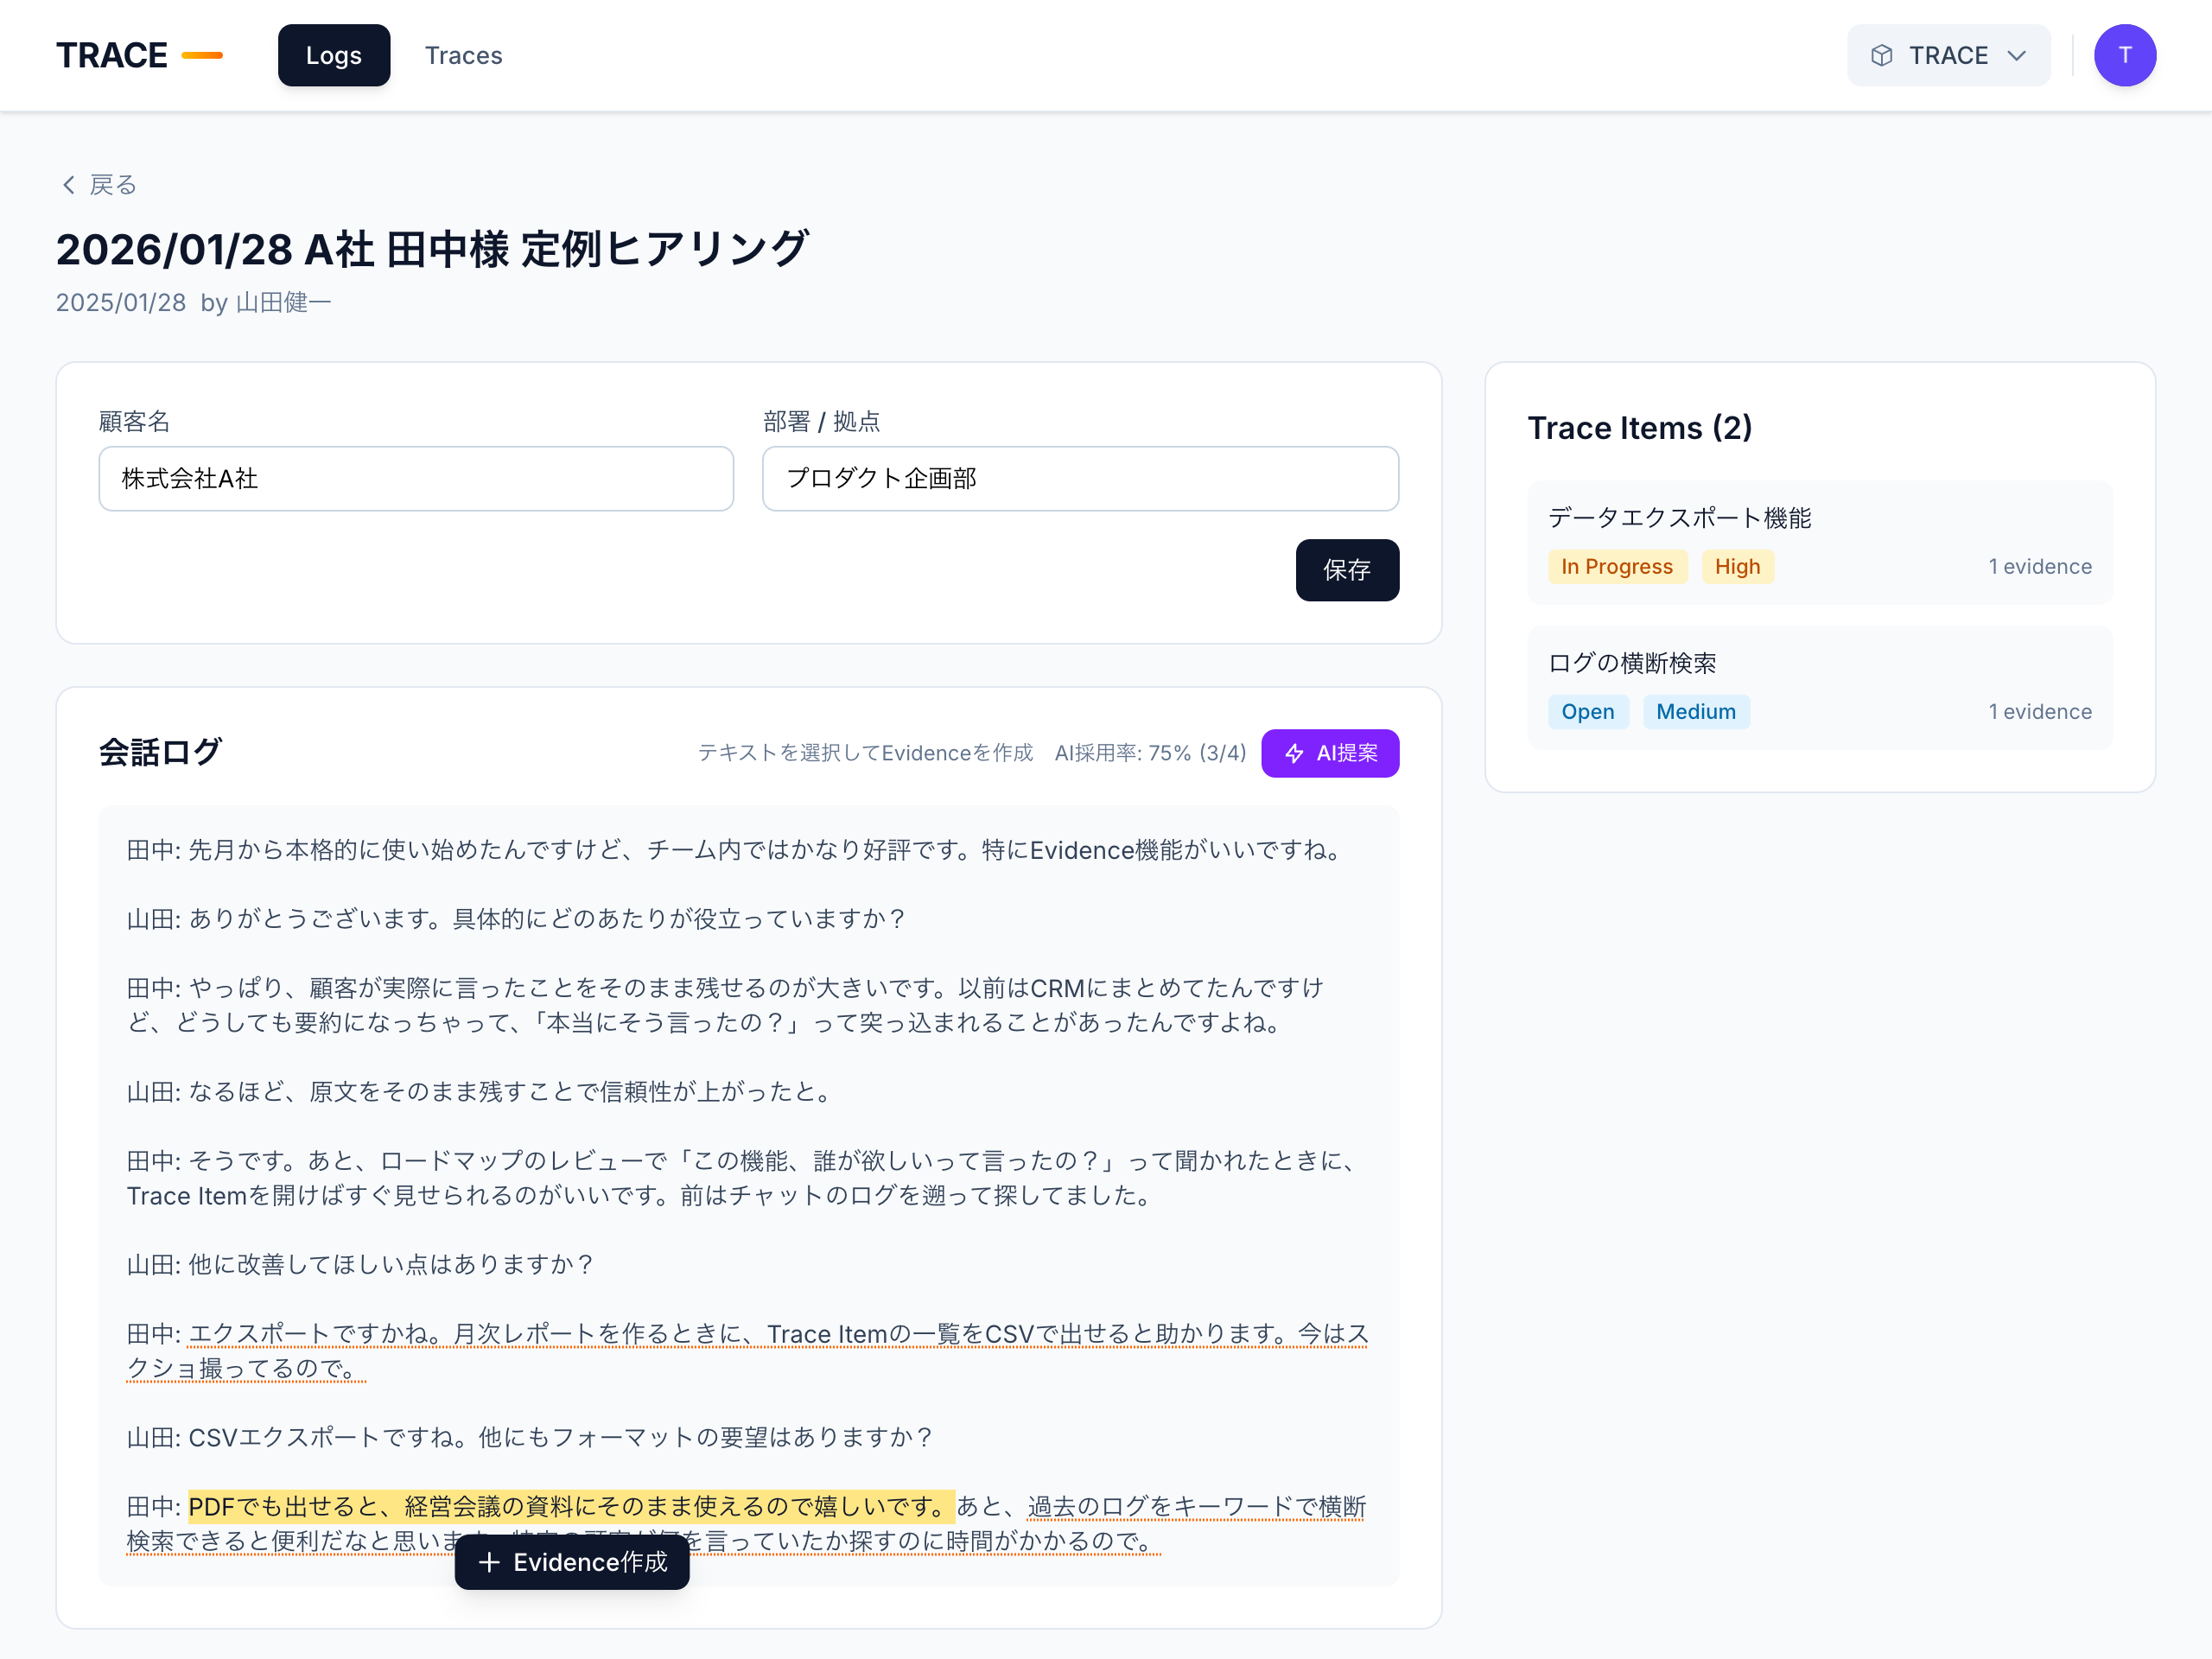2212x1659 pixels.
Task: Click the plus icon on Evidence作成
Action: click(x=489, y=1562)
